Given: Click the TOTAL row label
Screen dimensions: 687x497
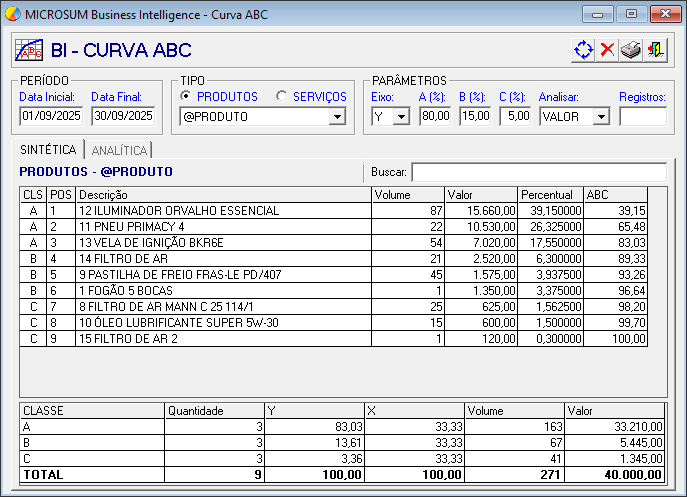Looking at the screenshot, I should pos(43,475).
